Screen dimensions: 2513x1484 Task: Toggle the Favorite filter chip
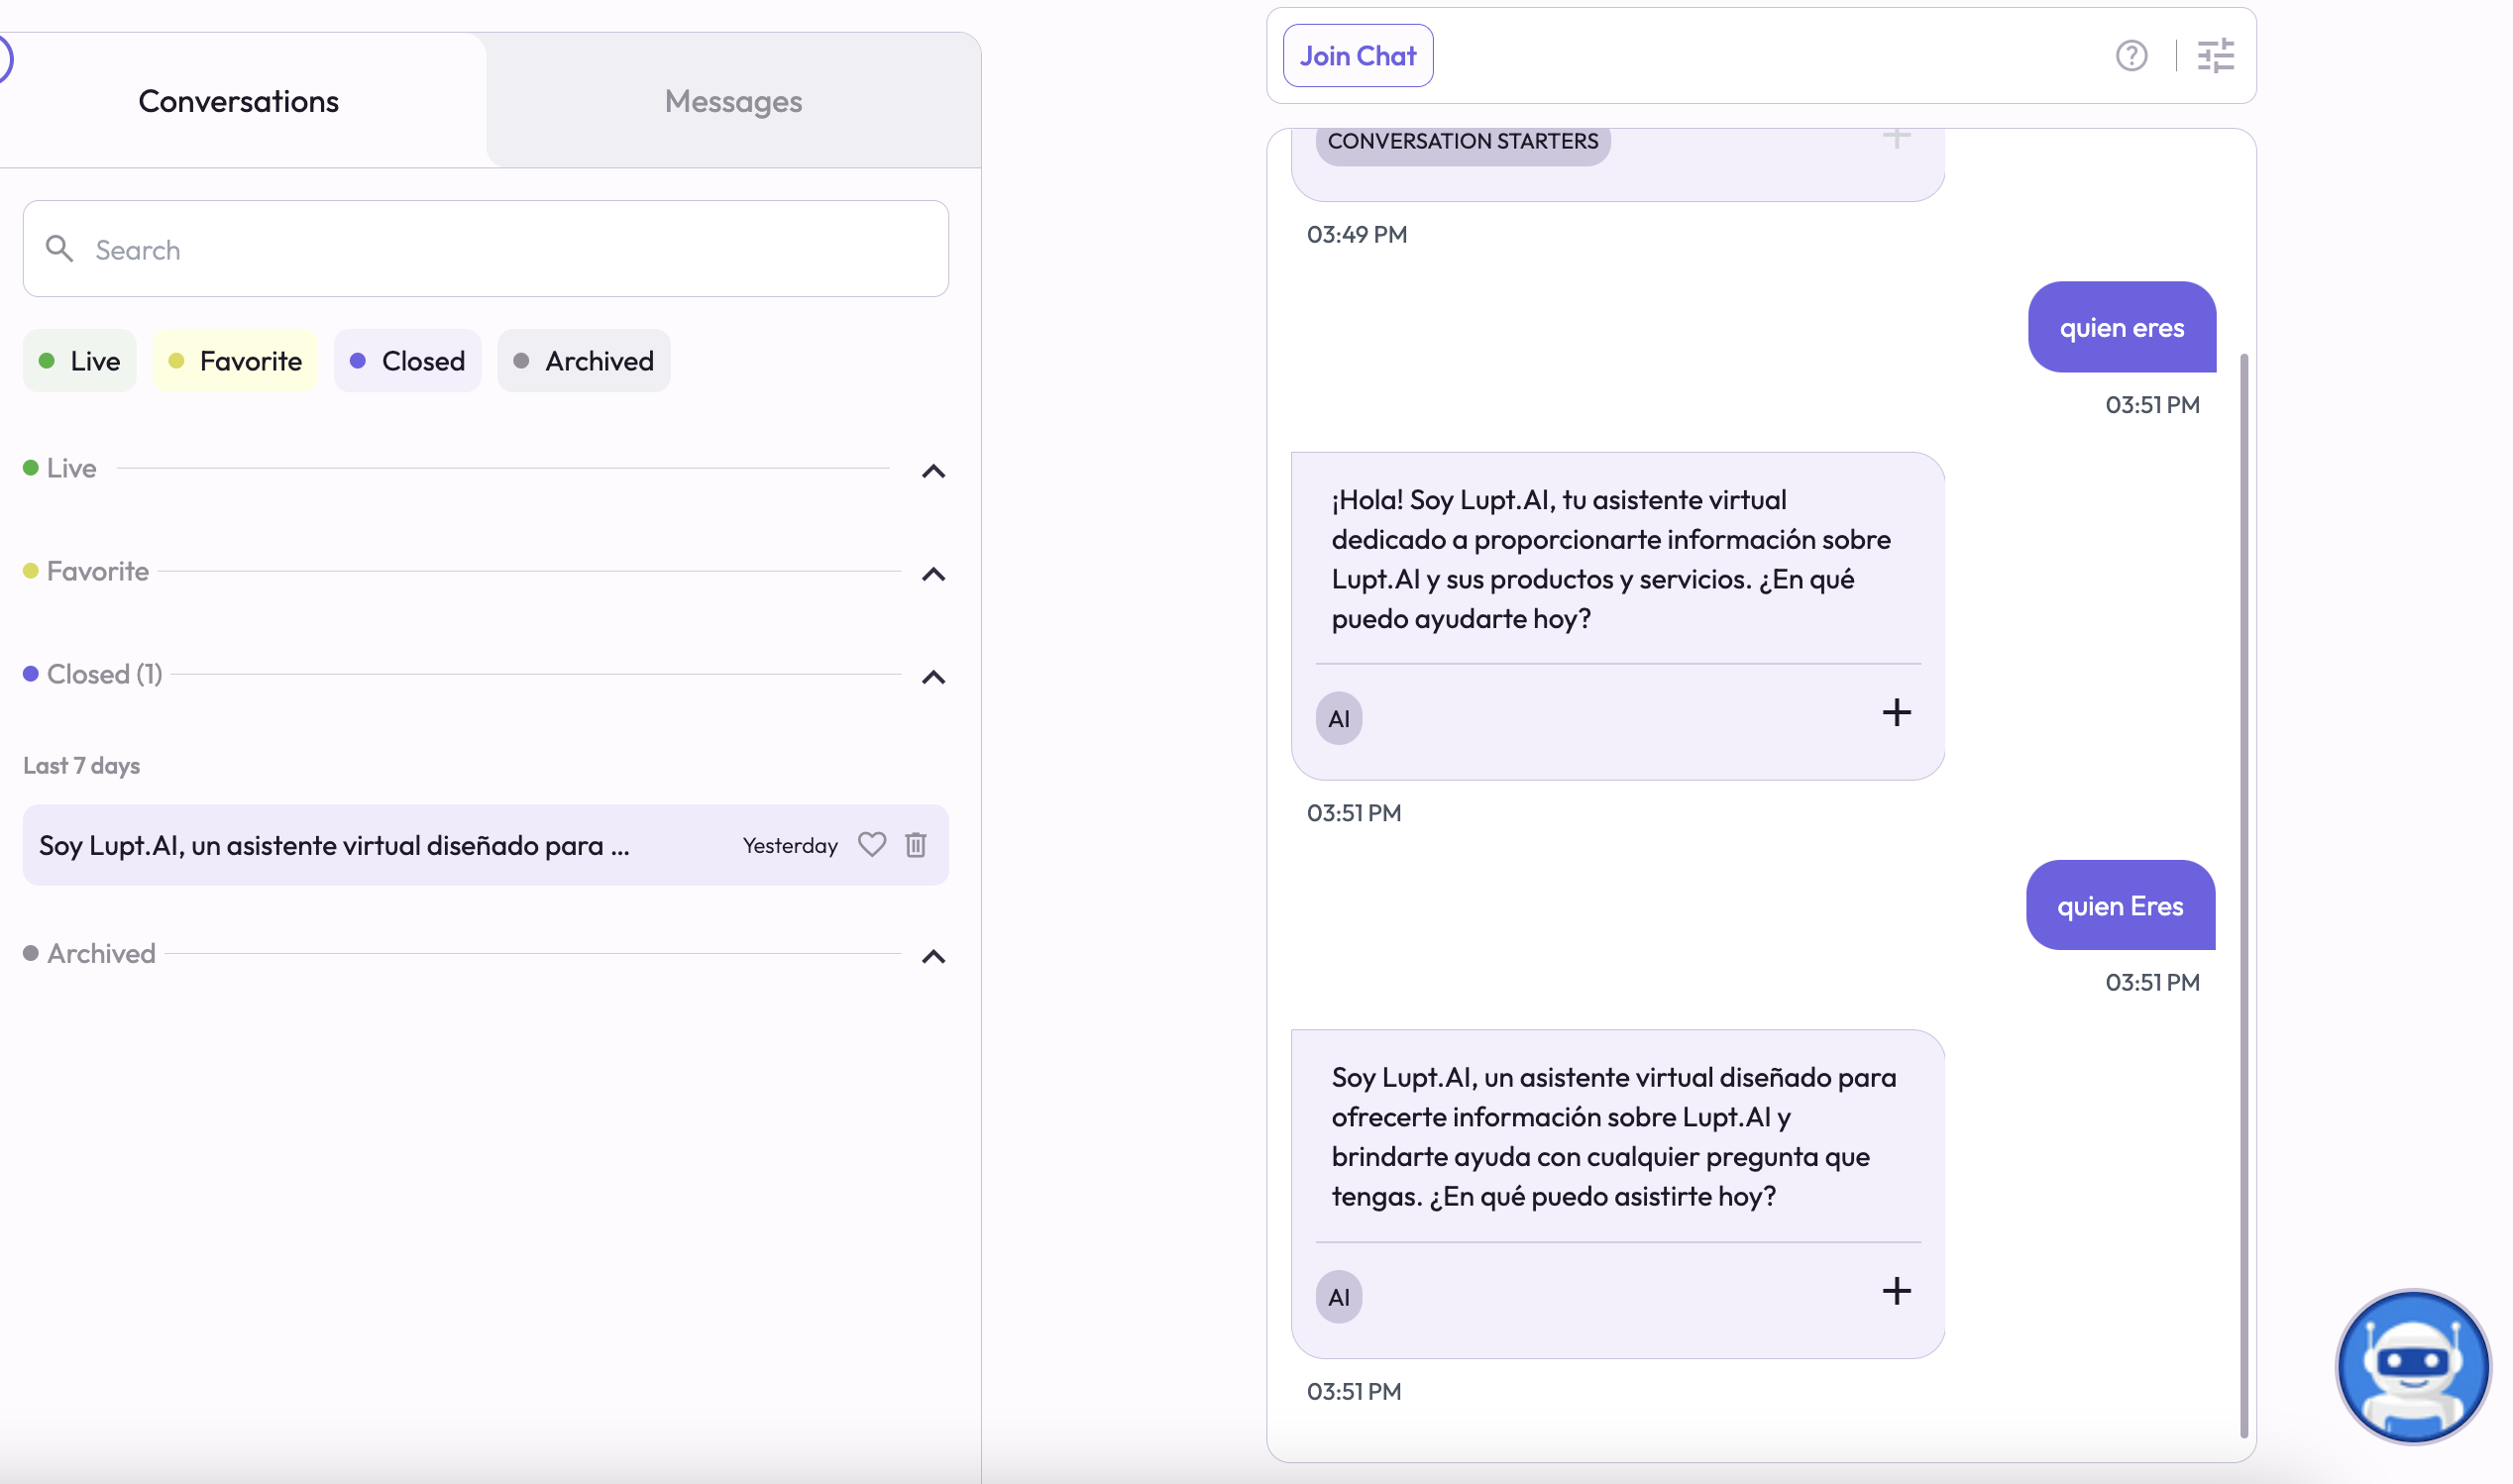(x=235, y=361)
